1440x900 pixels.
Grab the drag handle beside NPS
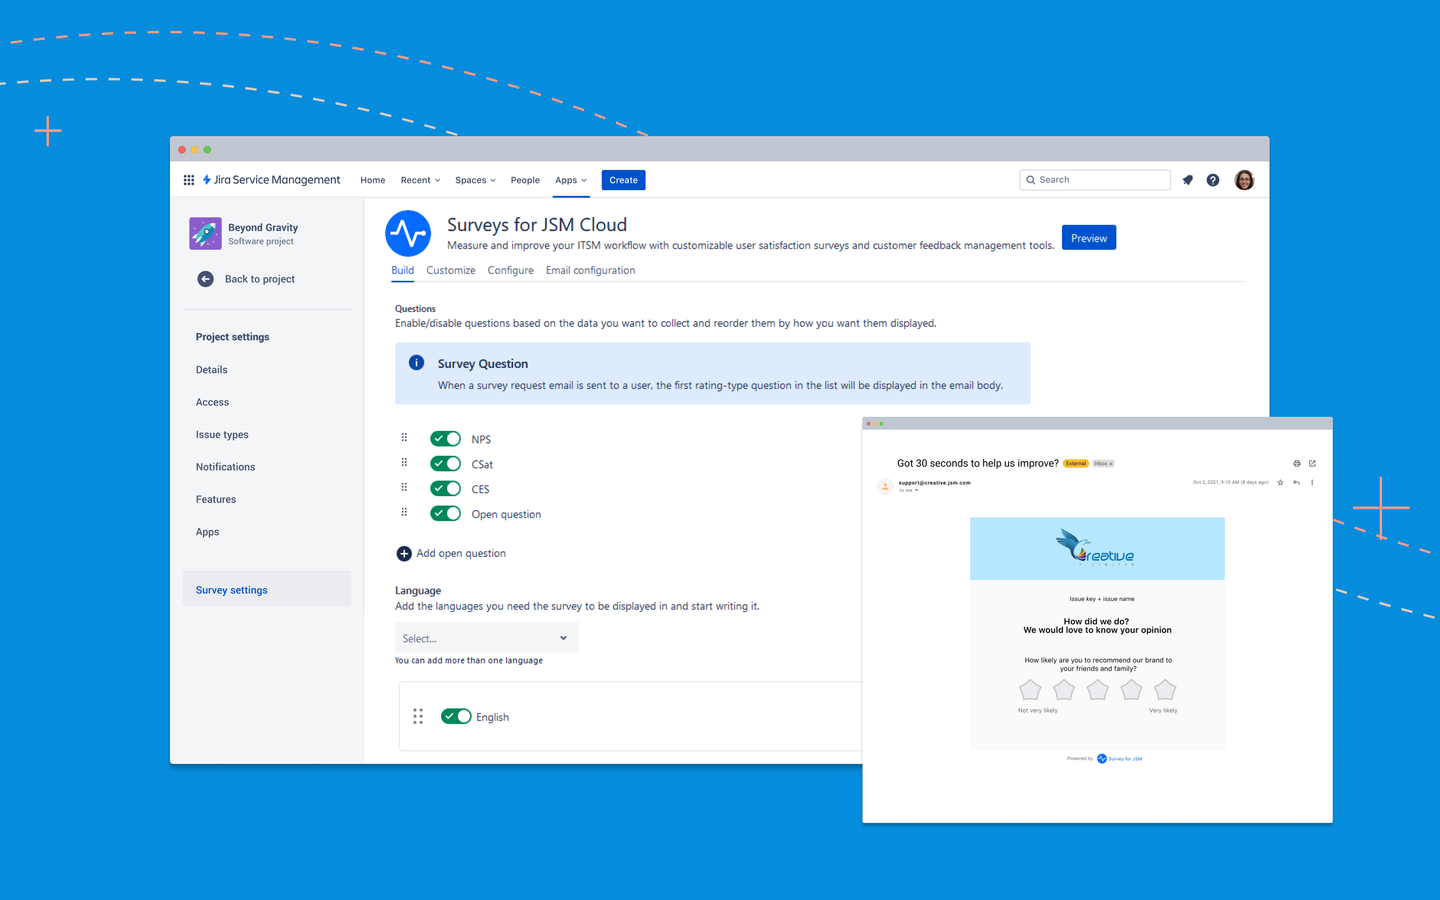(404, 438)
